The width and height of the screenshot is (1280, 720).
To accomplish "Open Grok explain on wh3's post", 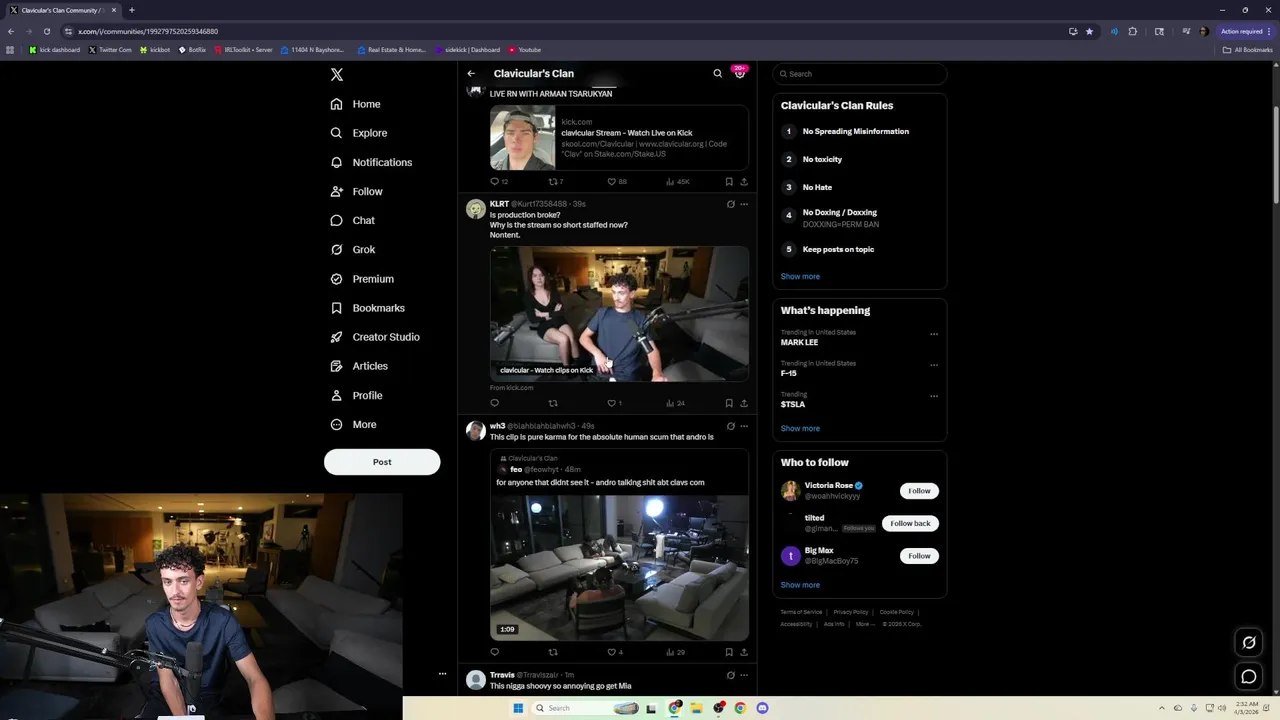I will (731, 426).
